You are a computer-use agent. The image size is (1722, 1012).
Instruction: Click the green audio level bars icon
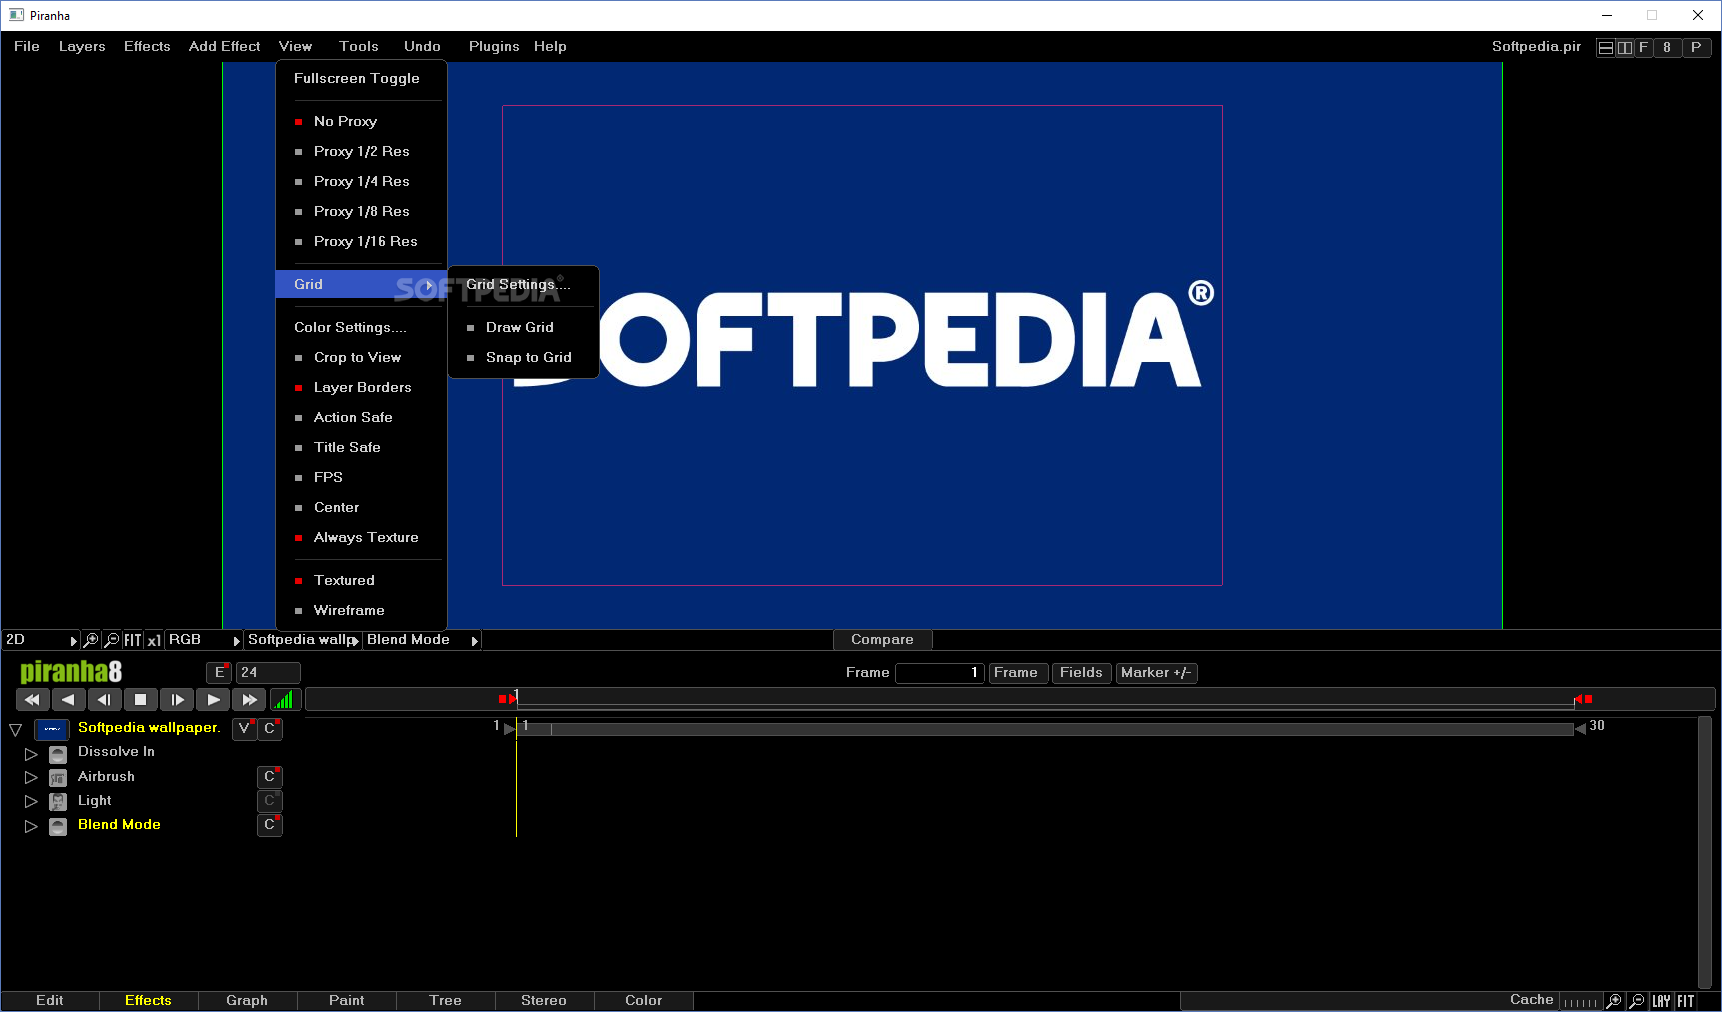click(x=285, y=700)
